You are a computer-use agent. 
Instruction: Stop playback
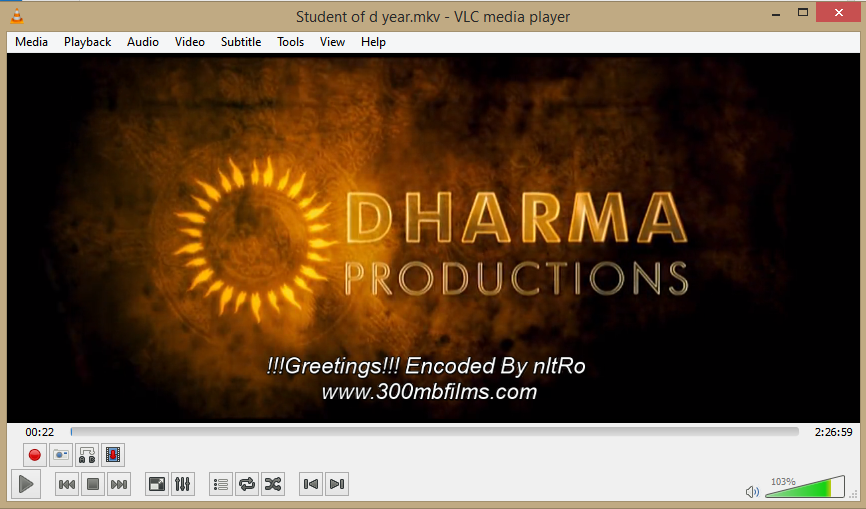93,484
